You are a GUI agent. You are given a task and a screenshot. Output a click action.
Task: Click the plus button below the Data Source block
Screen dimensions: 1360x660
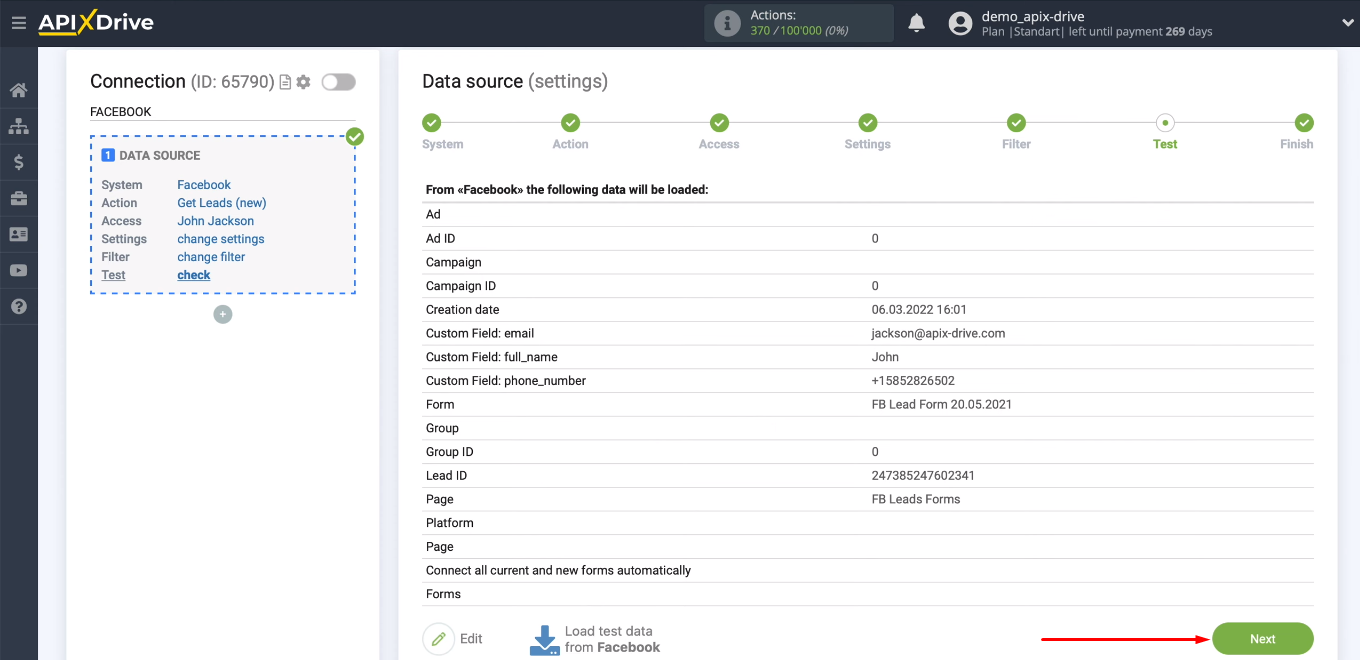point(222,314)
